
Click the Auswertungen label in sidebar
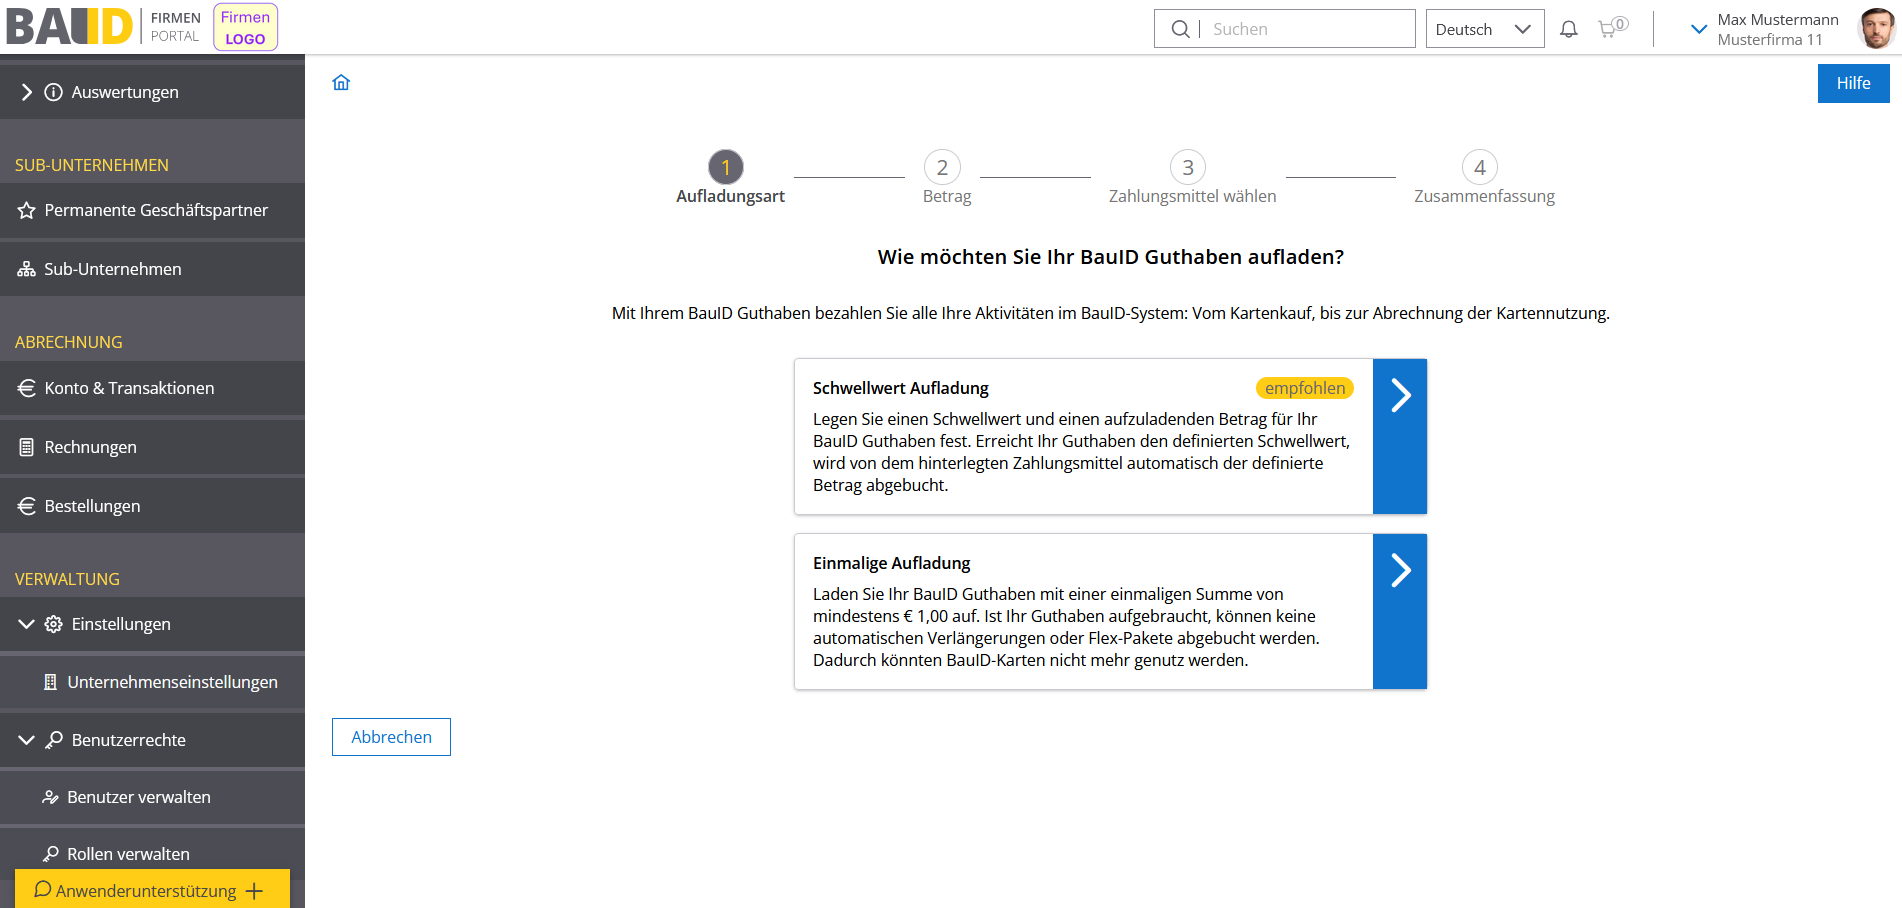click(x=125, y=92)
